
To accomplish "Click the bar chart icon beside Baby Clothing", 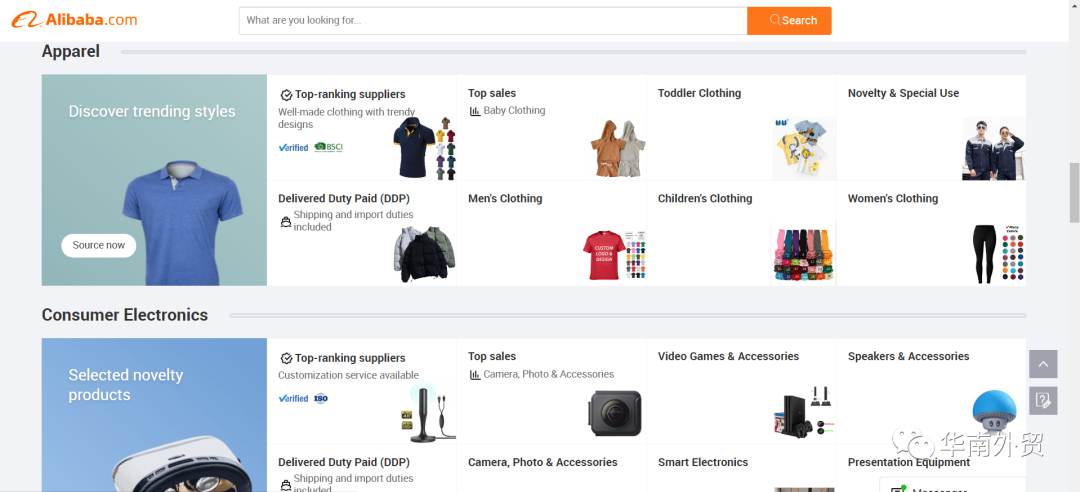I will coord(475,111).
